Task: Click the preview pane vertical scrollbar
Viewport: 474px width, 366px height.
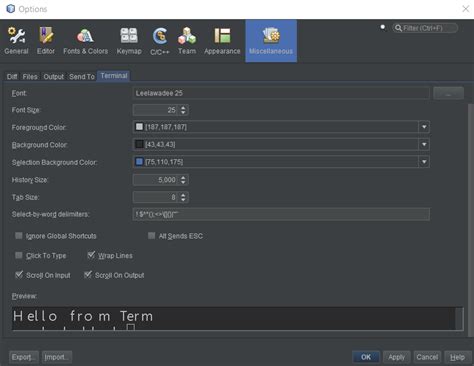Action: (x=459, y=319)
